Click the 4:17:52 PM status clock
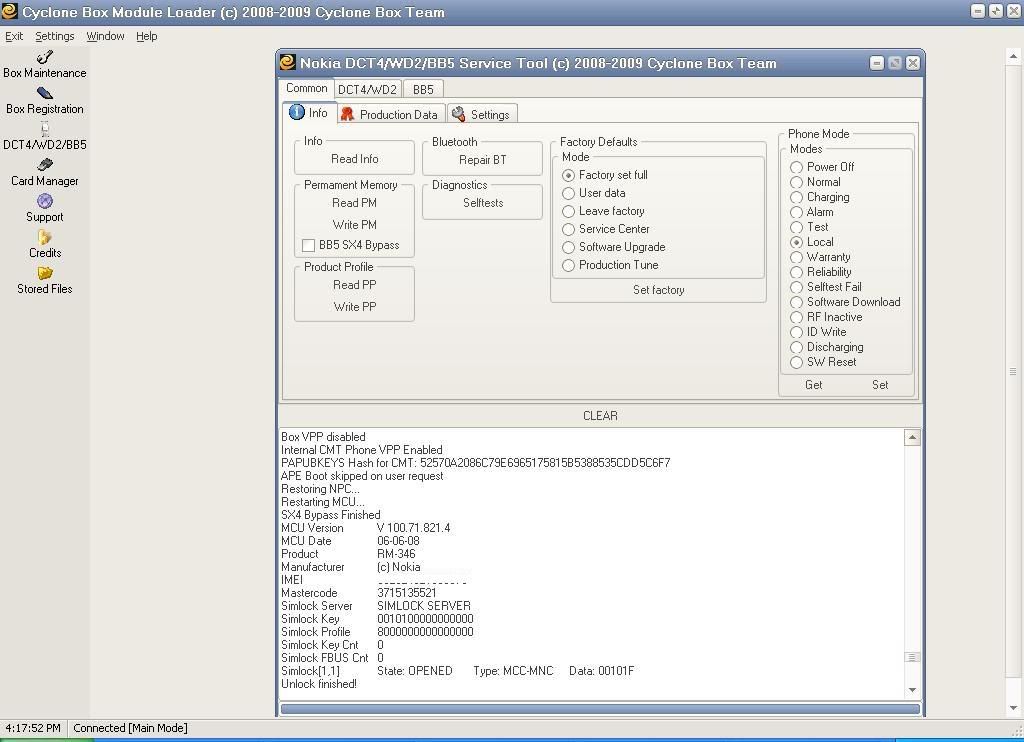This screenshot has height=742, width=1024. tap(33, 728)
